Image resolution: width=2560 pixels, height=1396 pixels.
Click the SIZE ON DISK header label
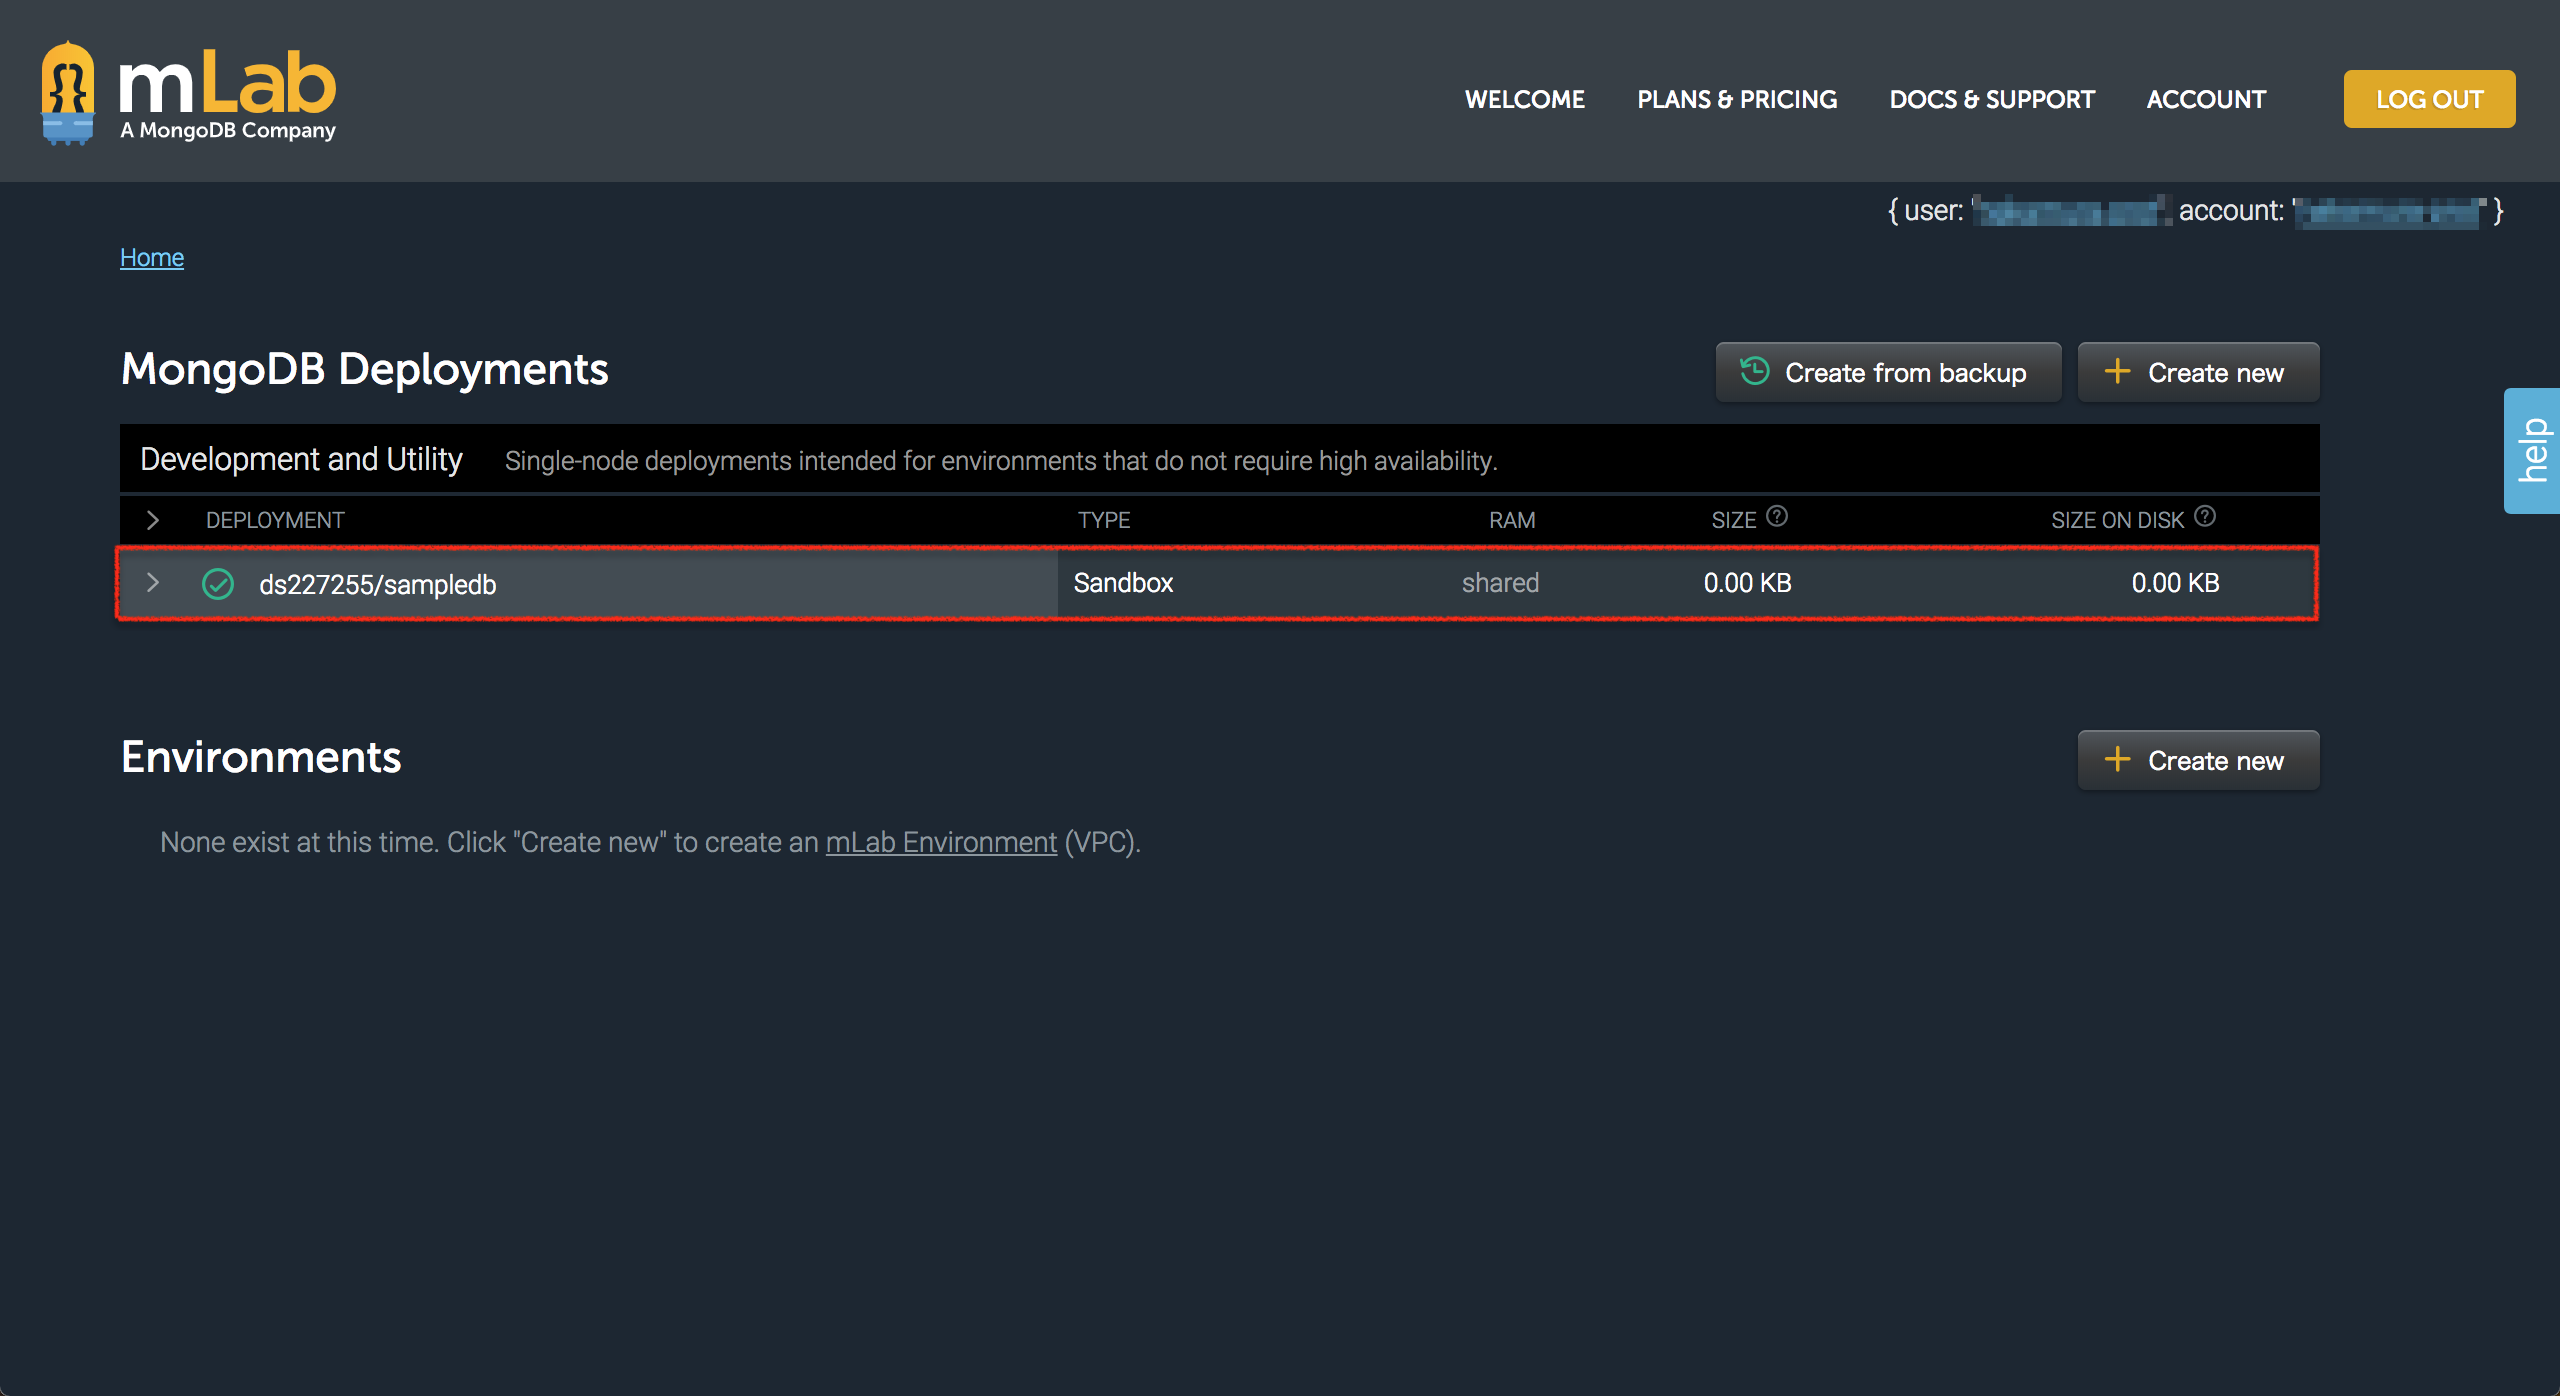pos(2118,520)
